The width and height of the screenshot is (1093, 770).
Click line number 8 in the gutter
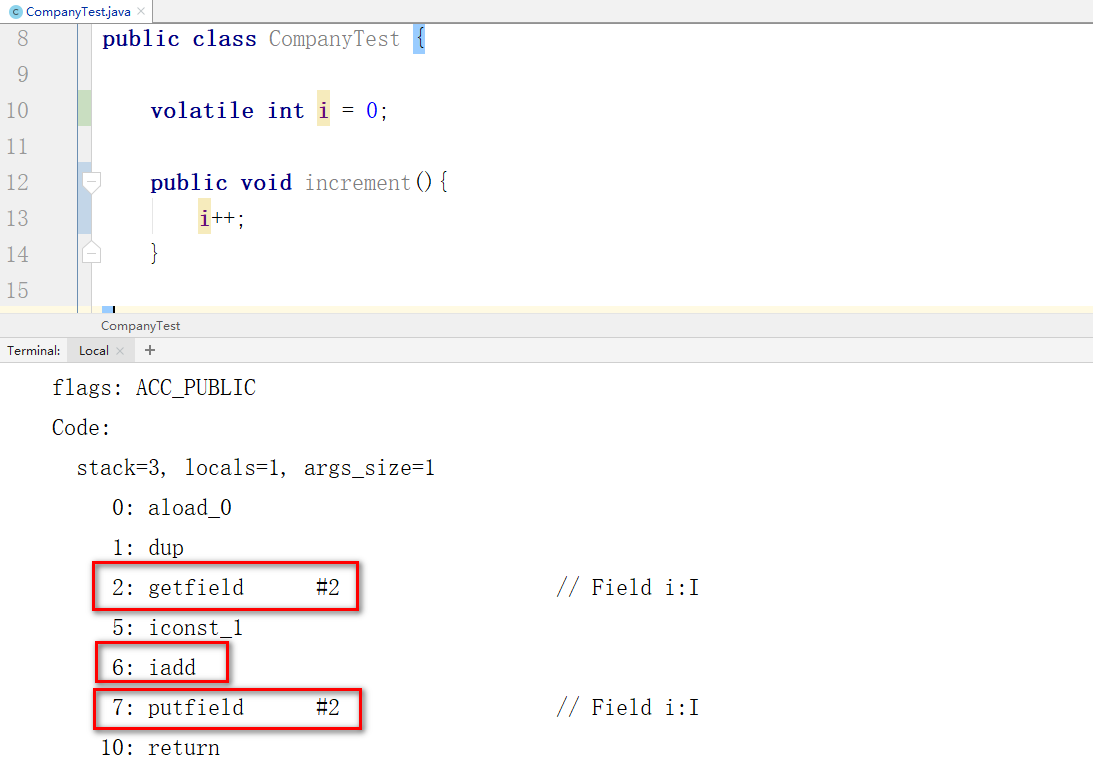22,38
